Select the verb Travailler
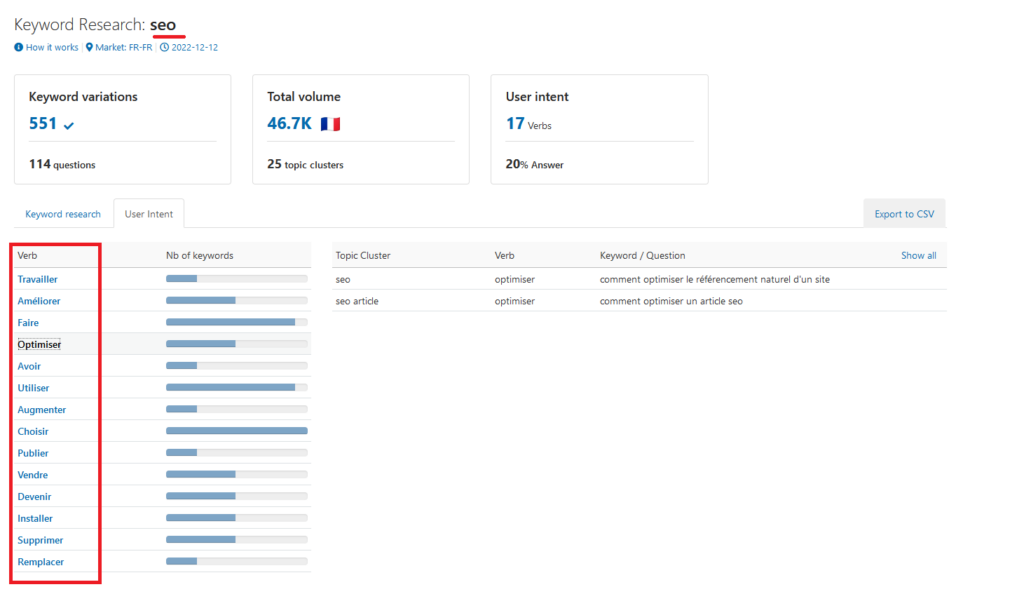The height and width of the screenshot is (601, 1024). coord(37,279)
